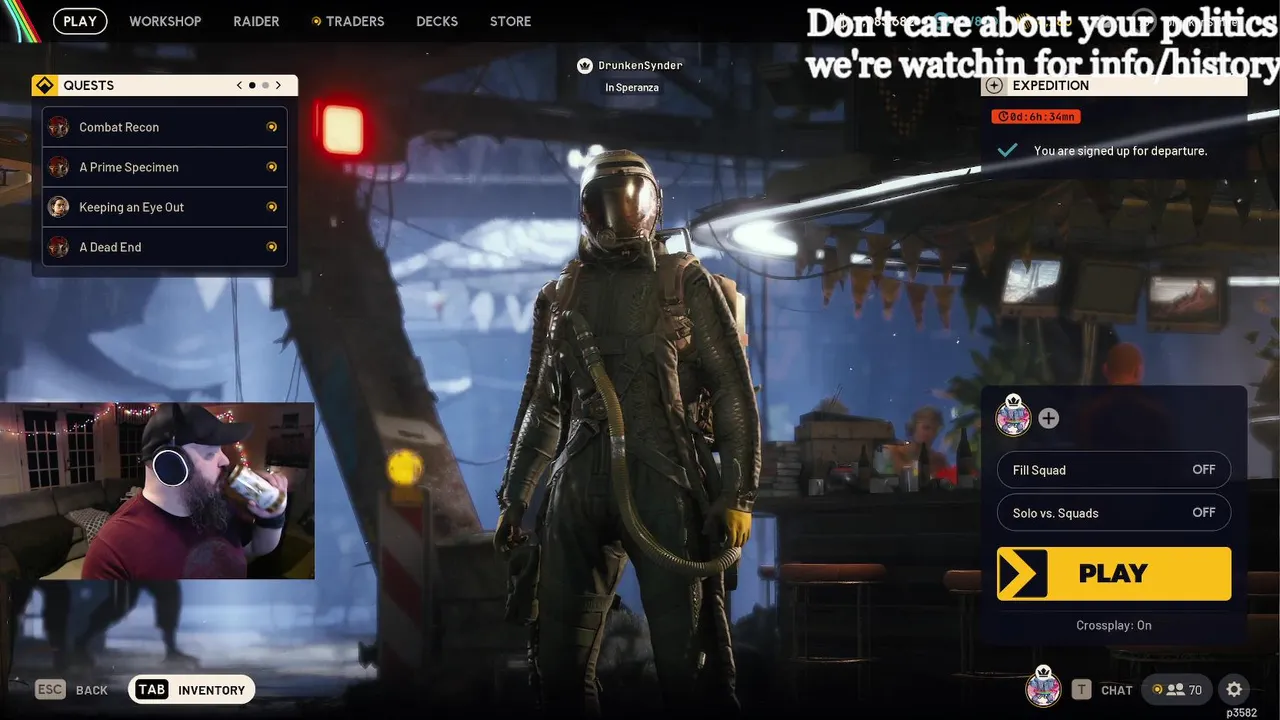
Task: Click the Crossplay: On label
Action: click(1114, 625)
